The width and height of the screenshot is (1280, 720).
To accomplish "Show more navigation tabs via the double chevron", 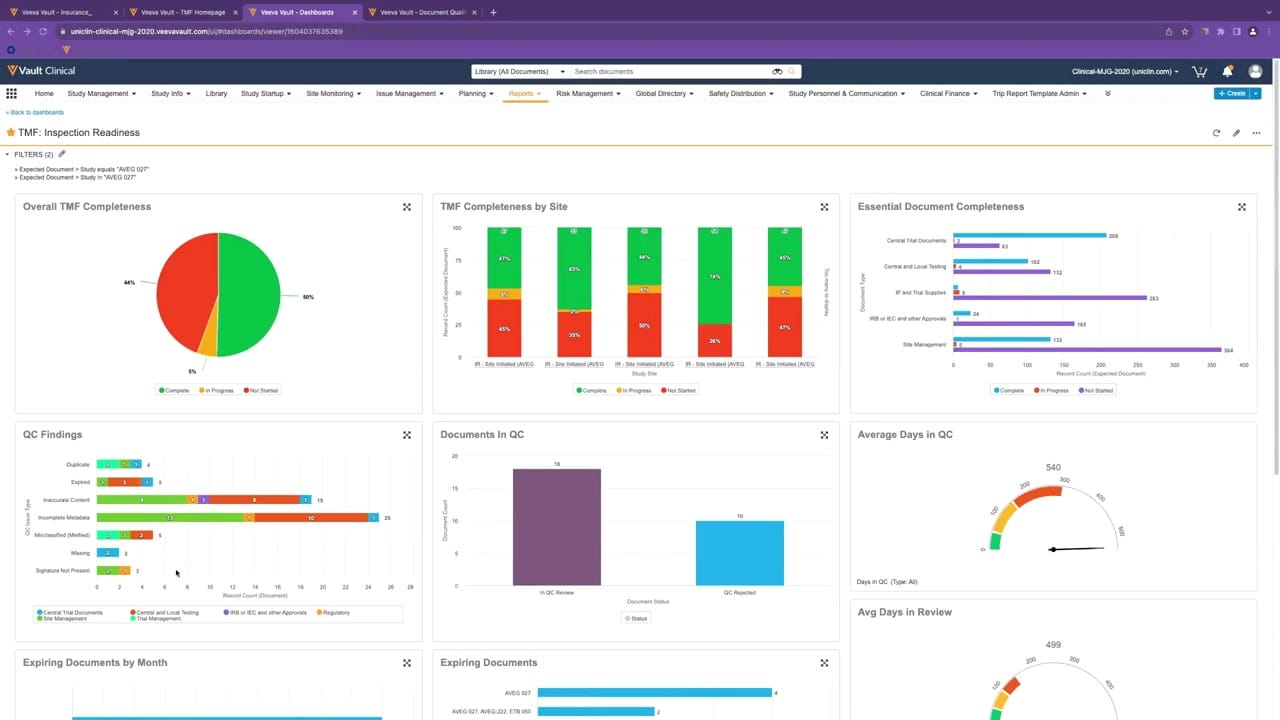I will tap(1107, 93).
